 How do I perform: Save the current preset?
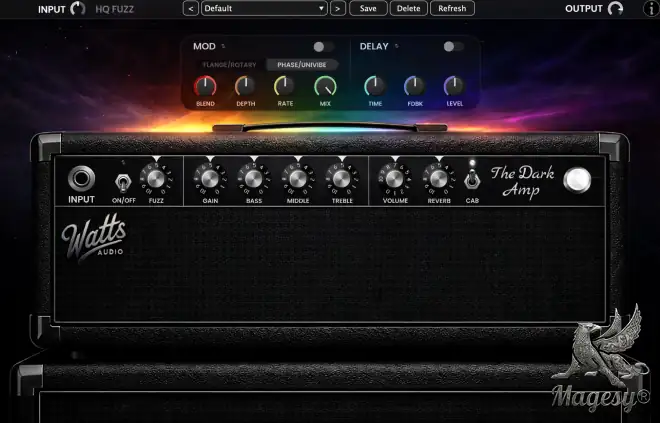click(368, 8)
